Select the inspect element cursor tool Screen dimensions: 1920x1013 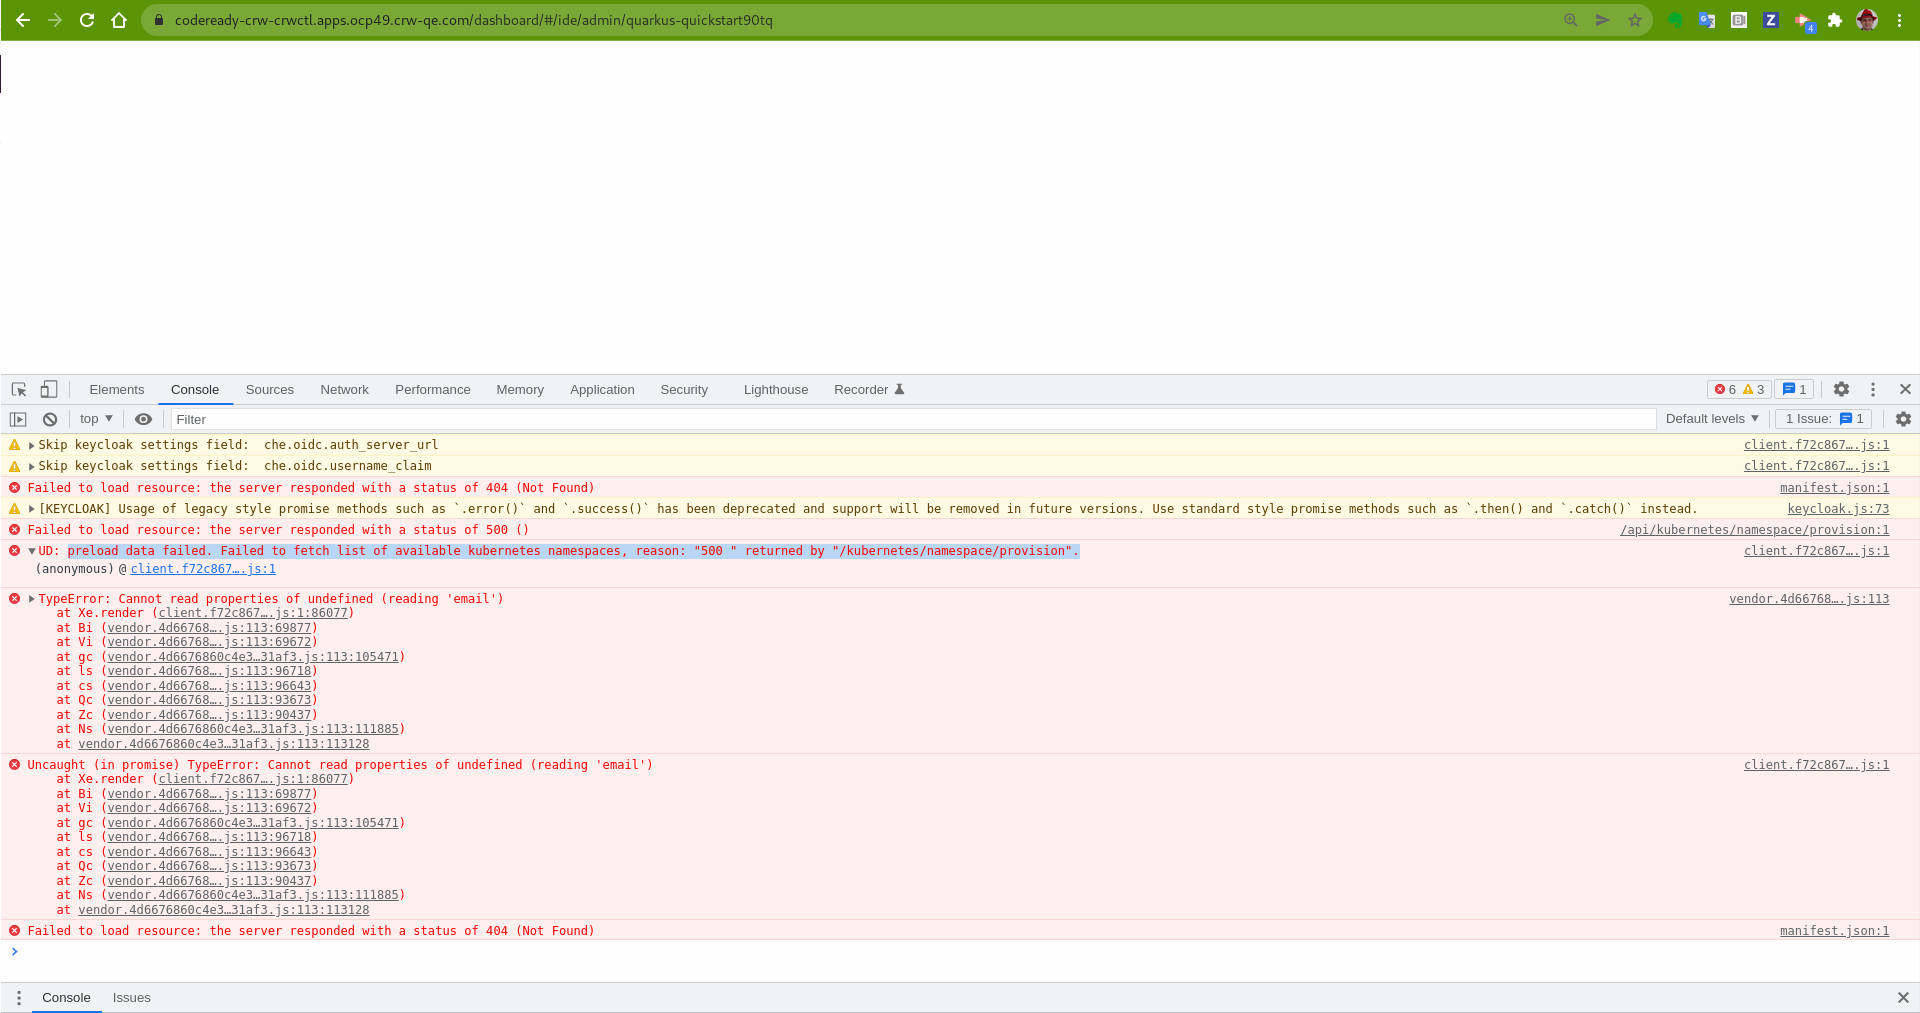coord(18,389)
